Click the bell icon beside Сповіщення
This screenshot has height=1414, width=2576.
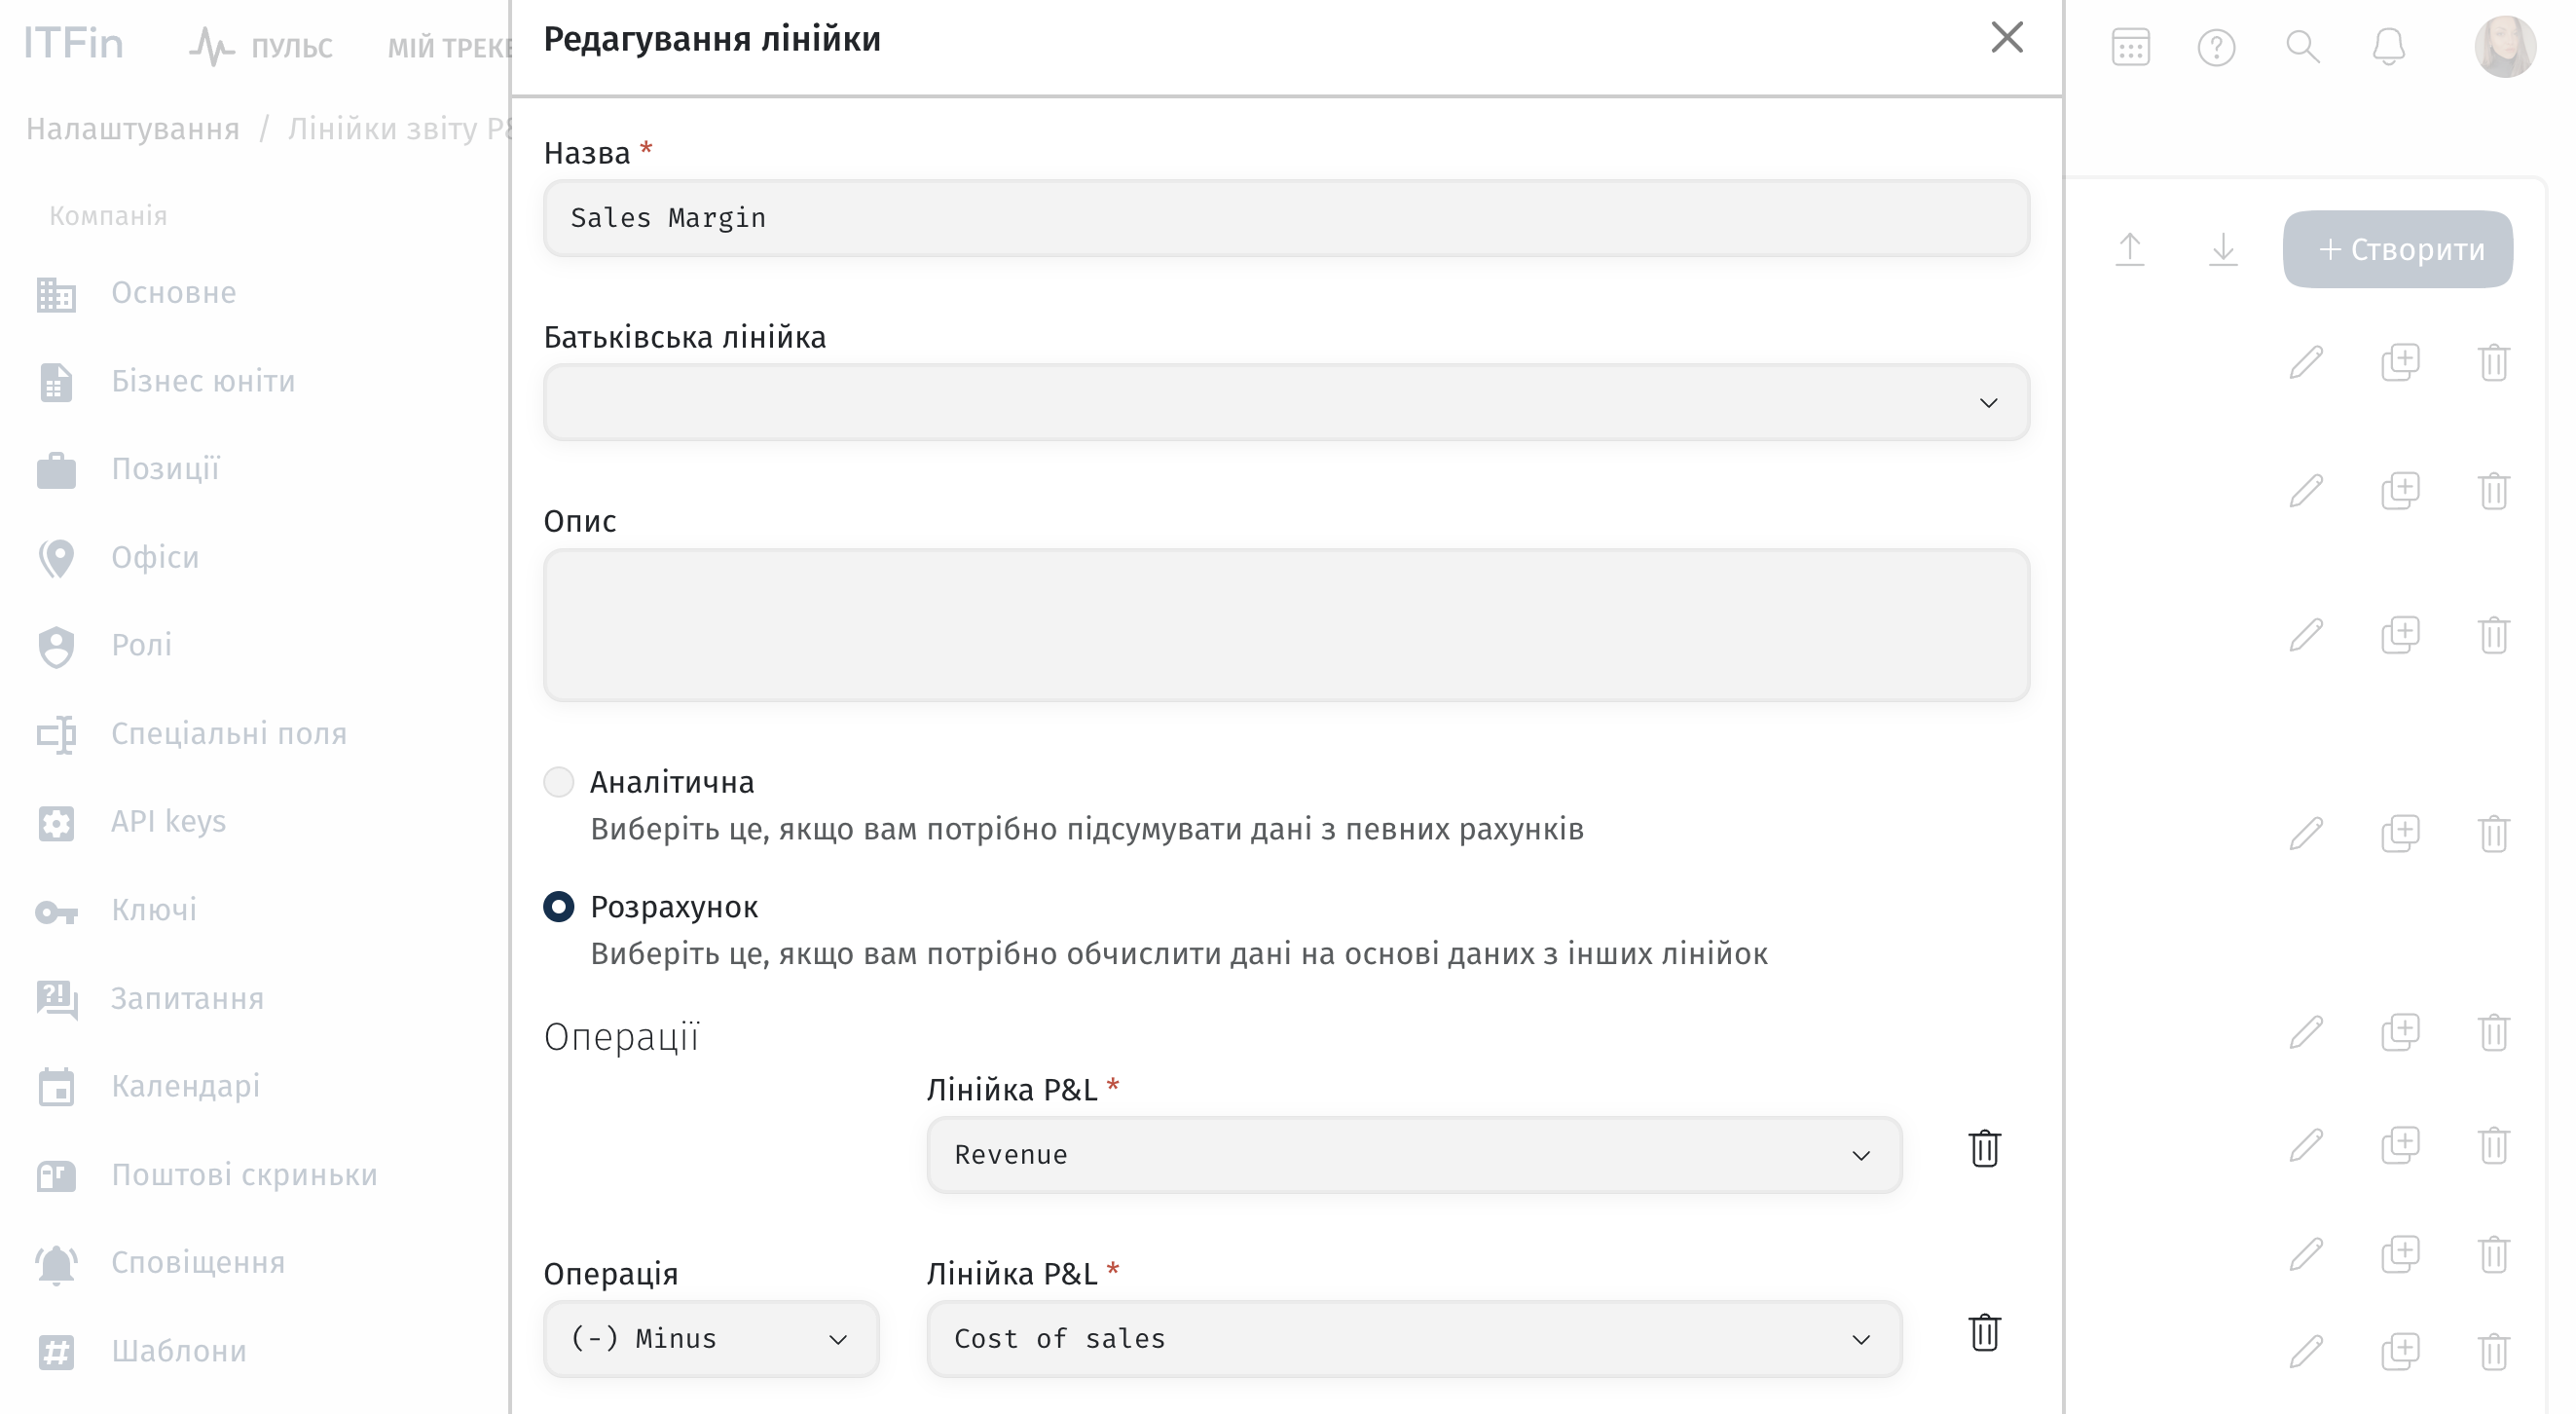[x=56, y=1265]
